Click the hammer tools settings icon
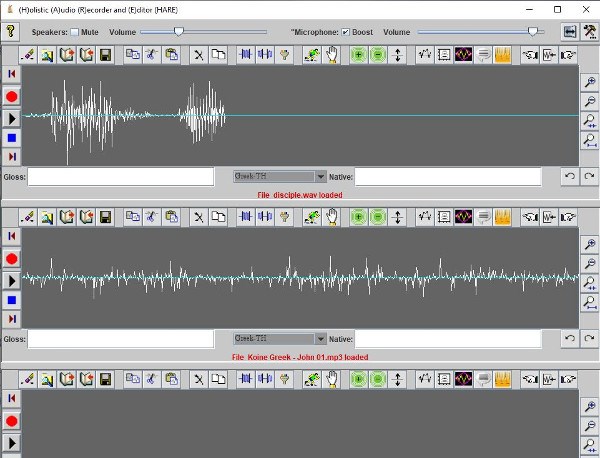 [590, 32]
